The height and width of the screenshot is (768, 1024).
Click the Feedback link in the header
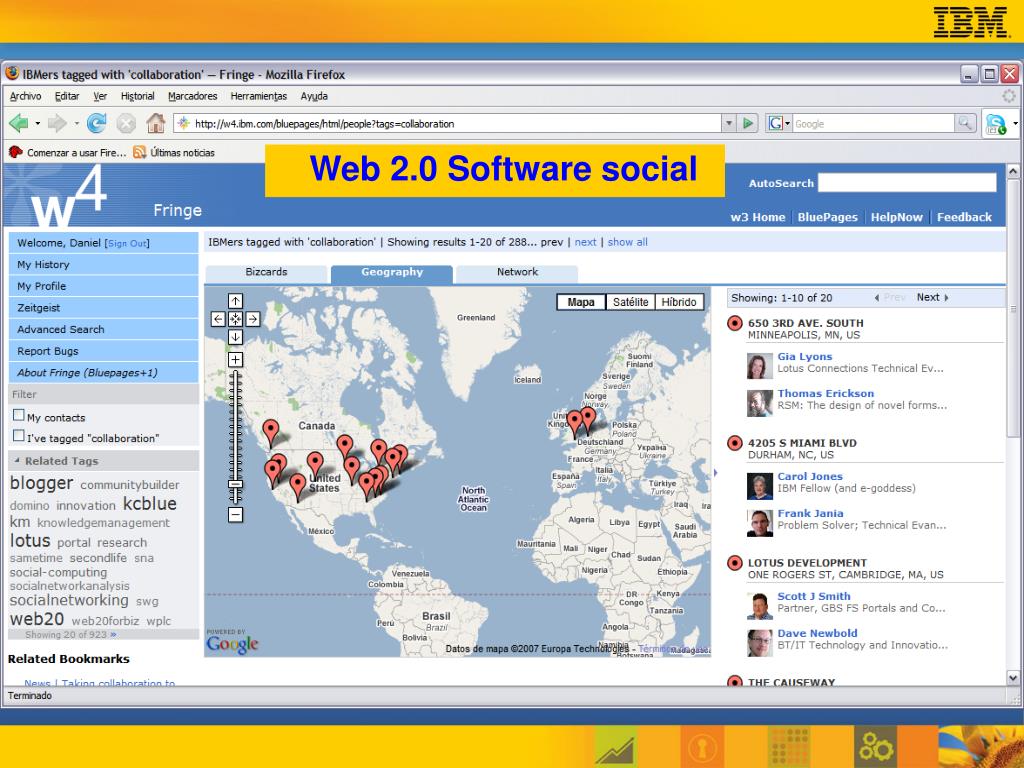point(964,217)
